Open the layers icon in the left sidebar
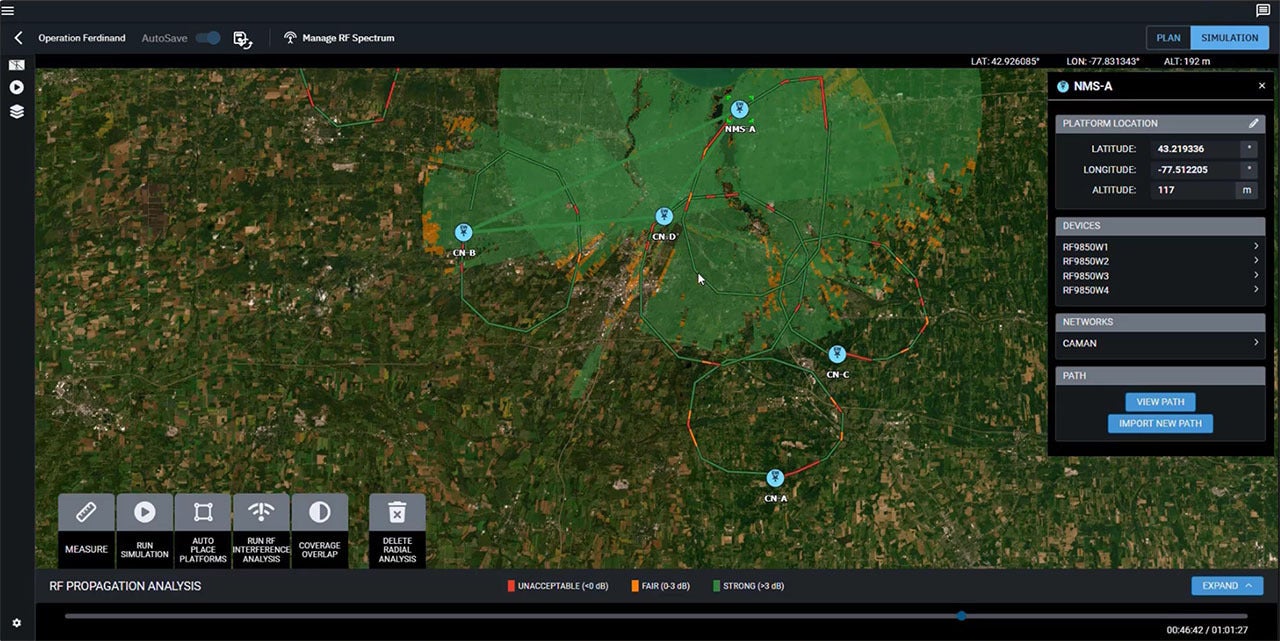Screen dimensions: 1280x641 (x=15, y=111)
